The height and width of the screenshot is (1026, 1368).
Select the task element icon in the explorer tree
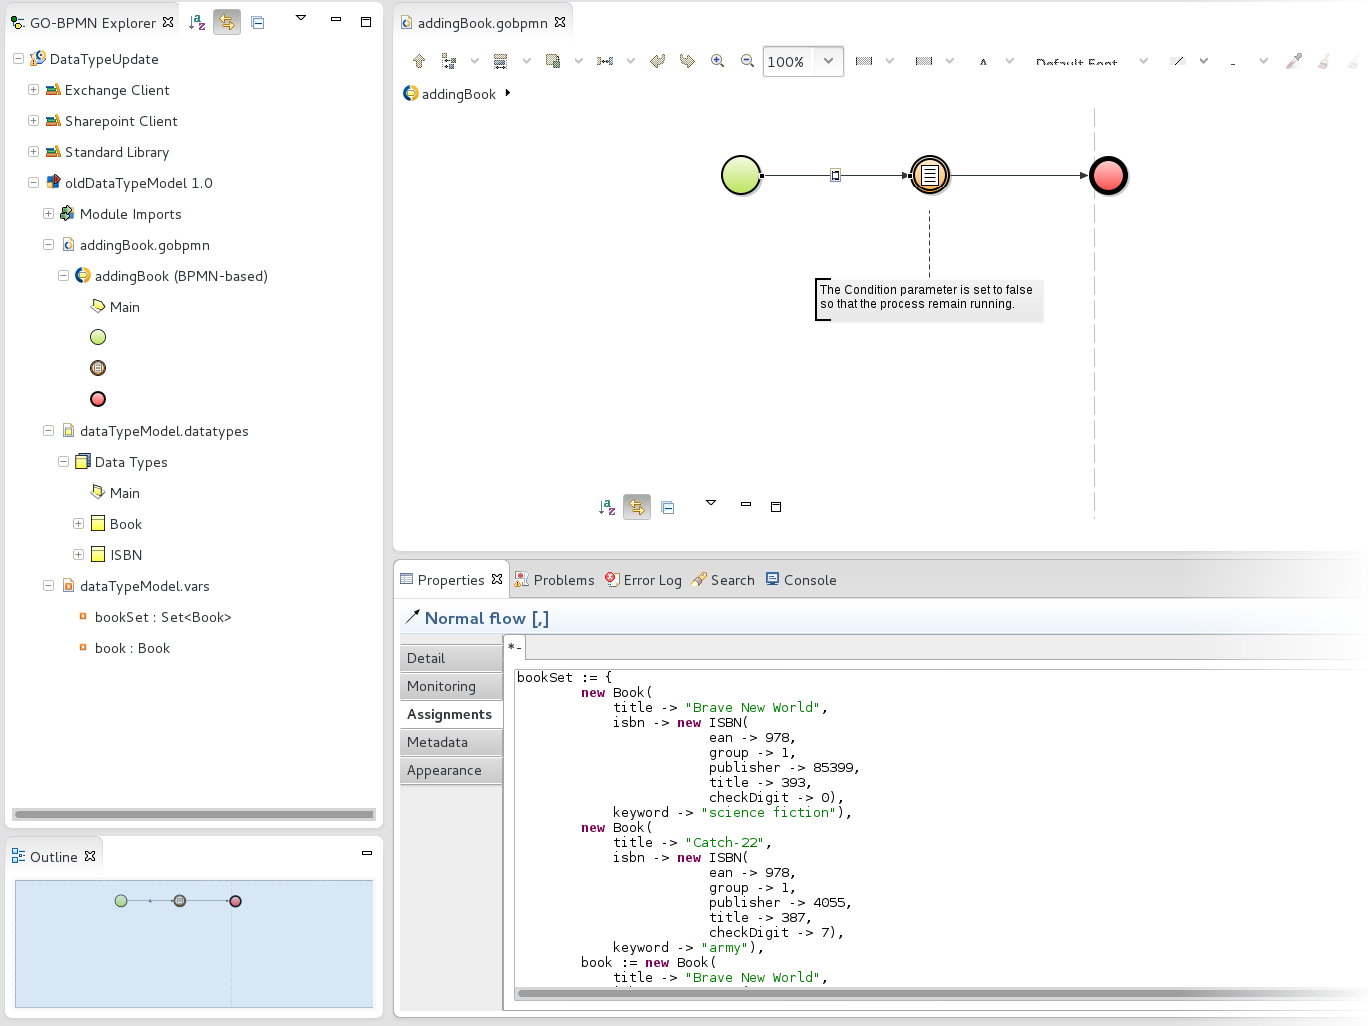click(98, 368)
